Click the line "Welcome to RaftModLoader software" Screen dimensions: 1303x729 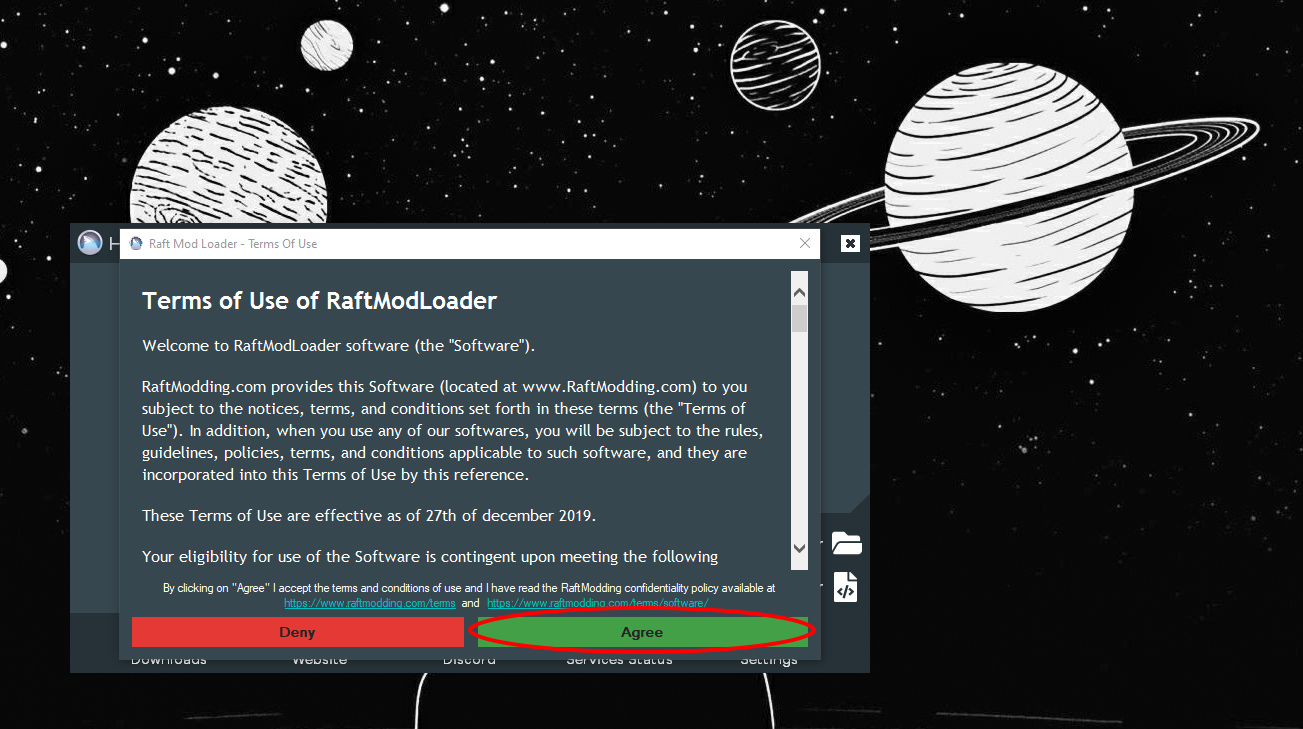point(339,346)
